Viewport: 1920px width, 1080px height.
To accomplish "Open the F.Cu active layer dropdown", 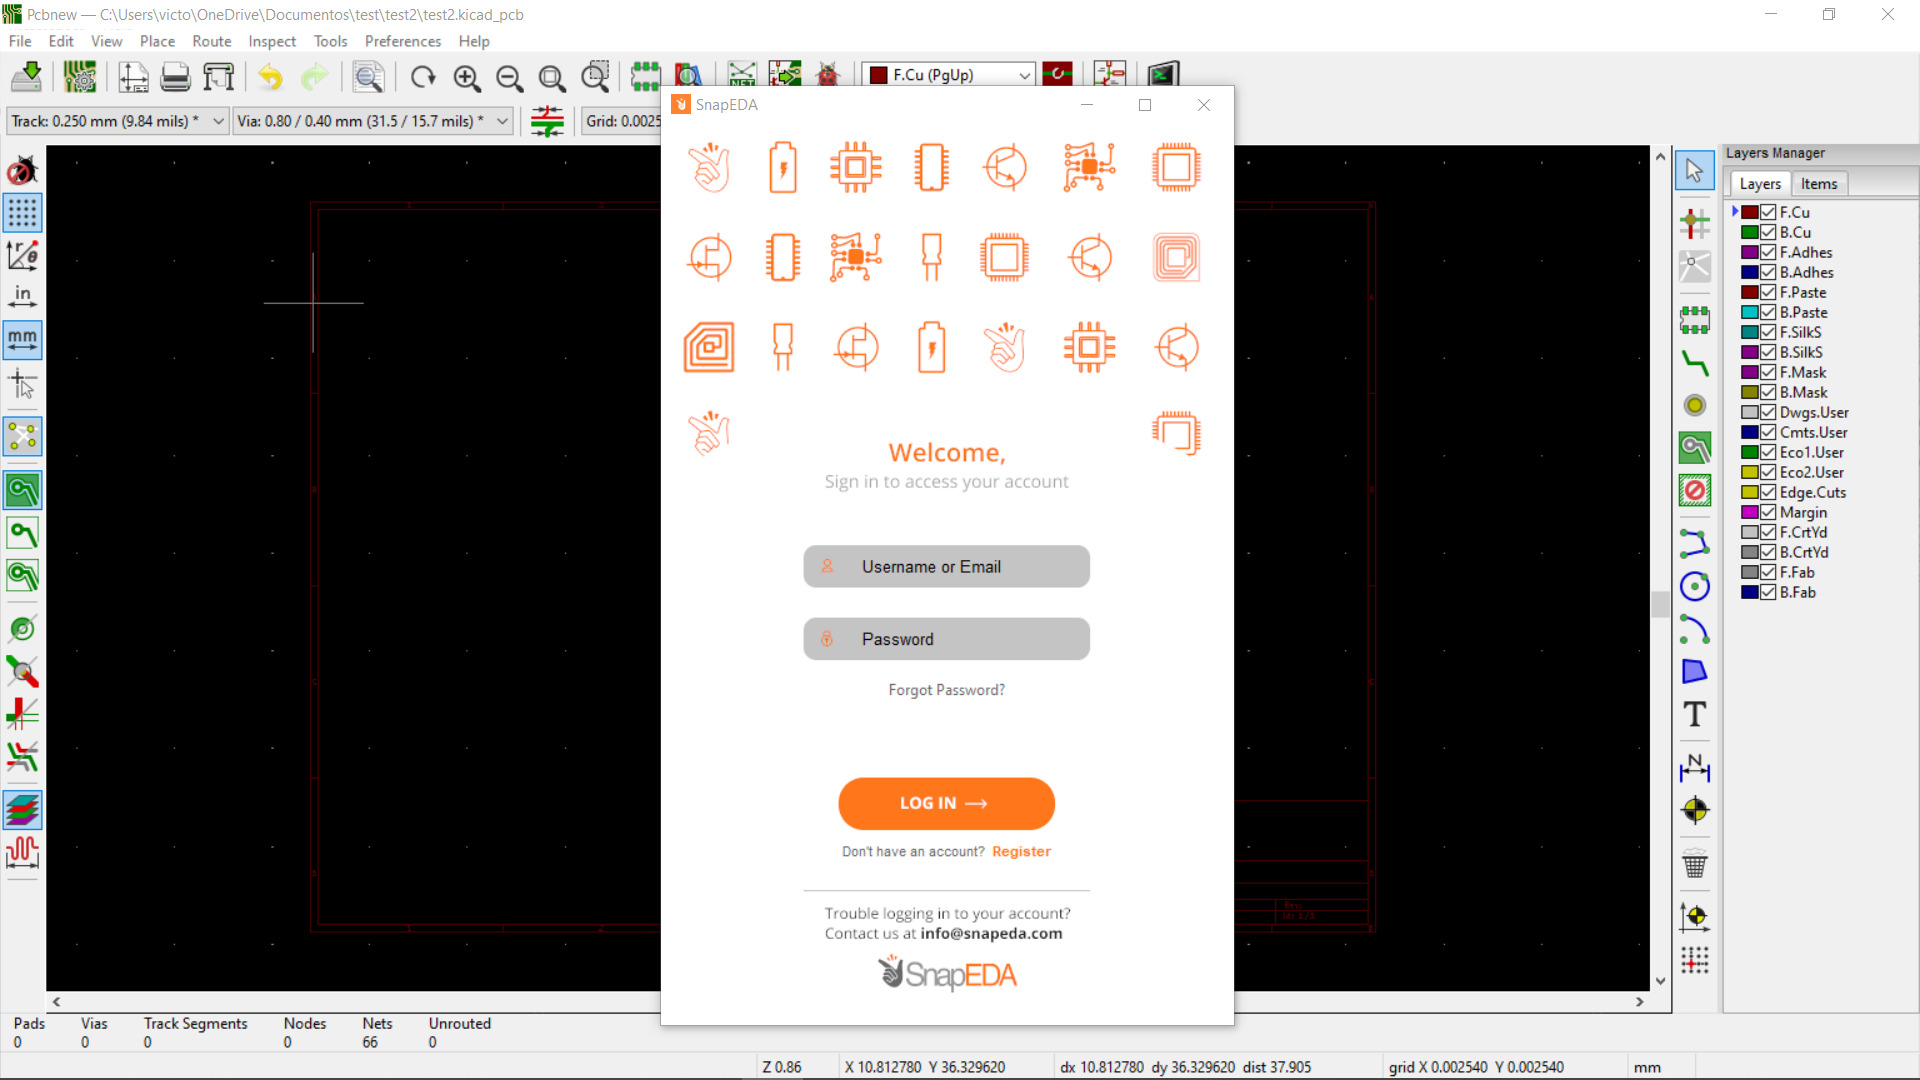I will click(x=950, y=75).
